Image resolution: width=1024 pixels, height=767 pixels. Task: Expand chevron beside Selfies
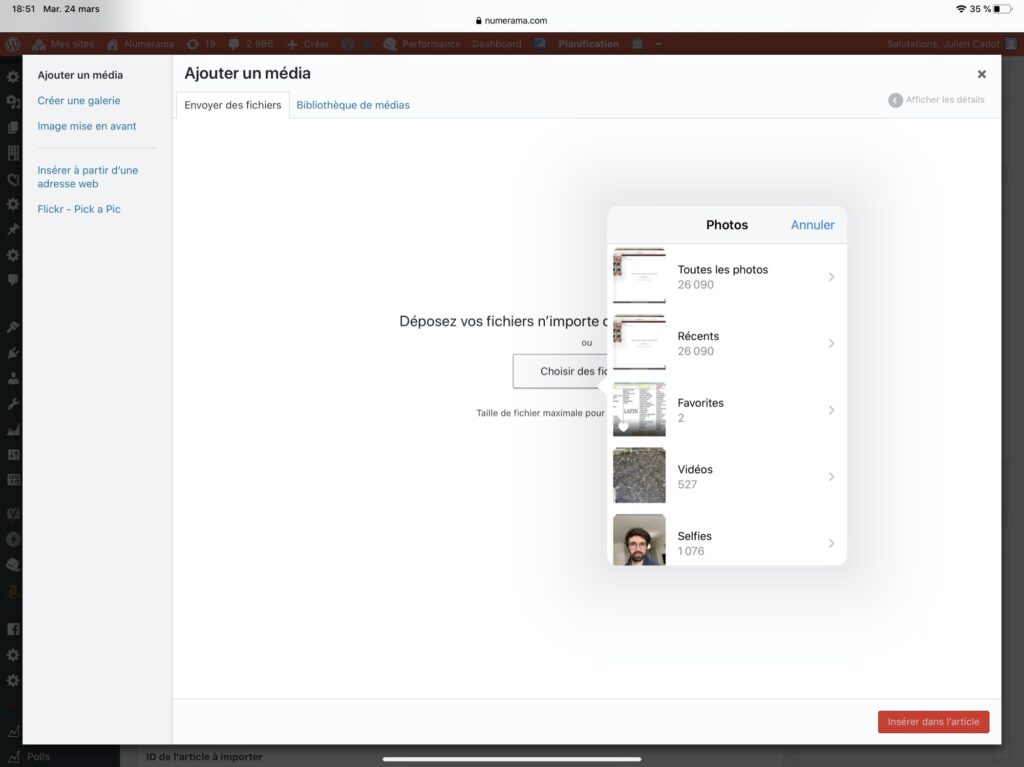coord(831,544)
